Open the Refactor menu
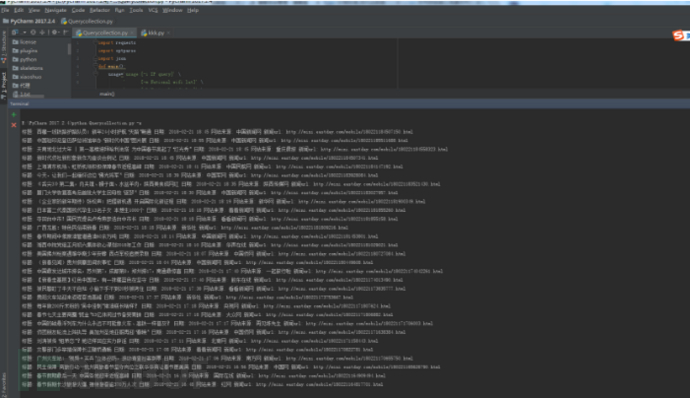The width and height of the screenshot is (690, 398). point(99,10)
